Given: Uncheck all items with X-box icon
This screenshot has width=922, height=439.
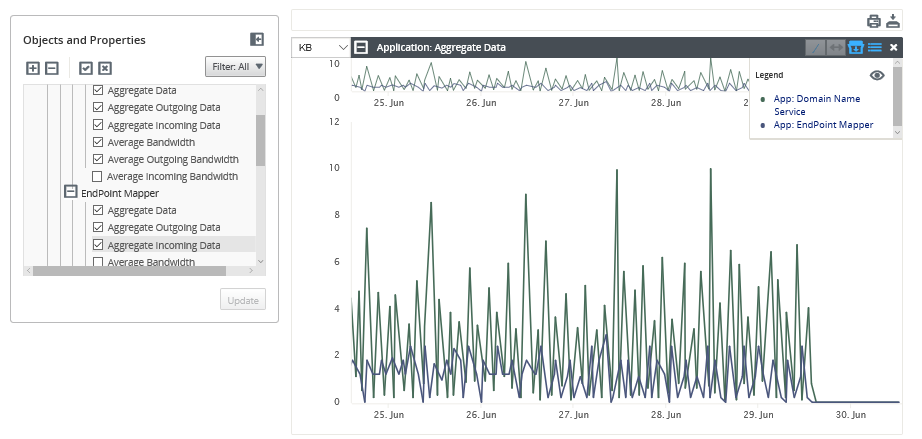Looking at the screenshot, I should (x=105, y=68).
